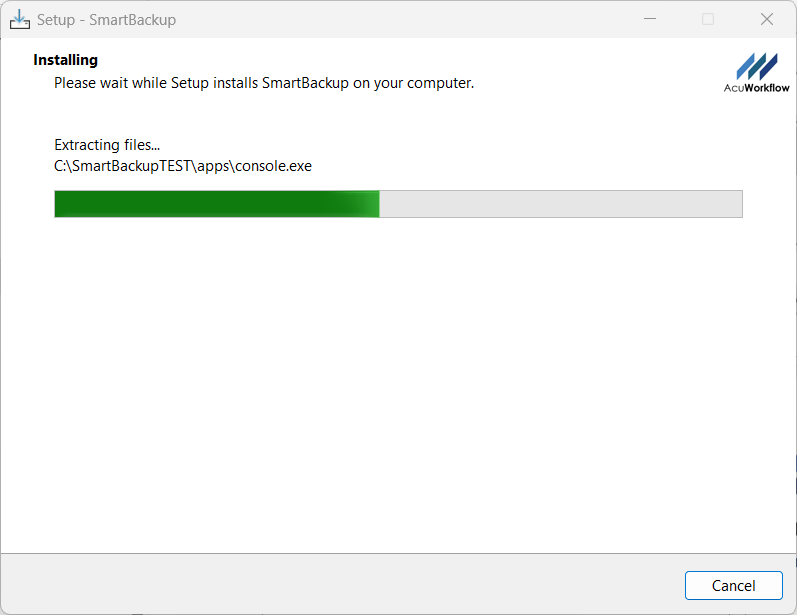797x615 pixels.
Task: Click the Setup installer icon in title bar
Action: [x=20, y=19]
